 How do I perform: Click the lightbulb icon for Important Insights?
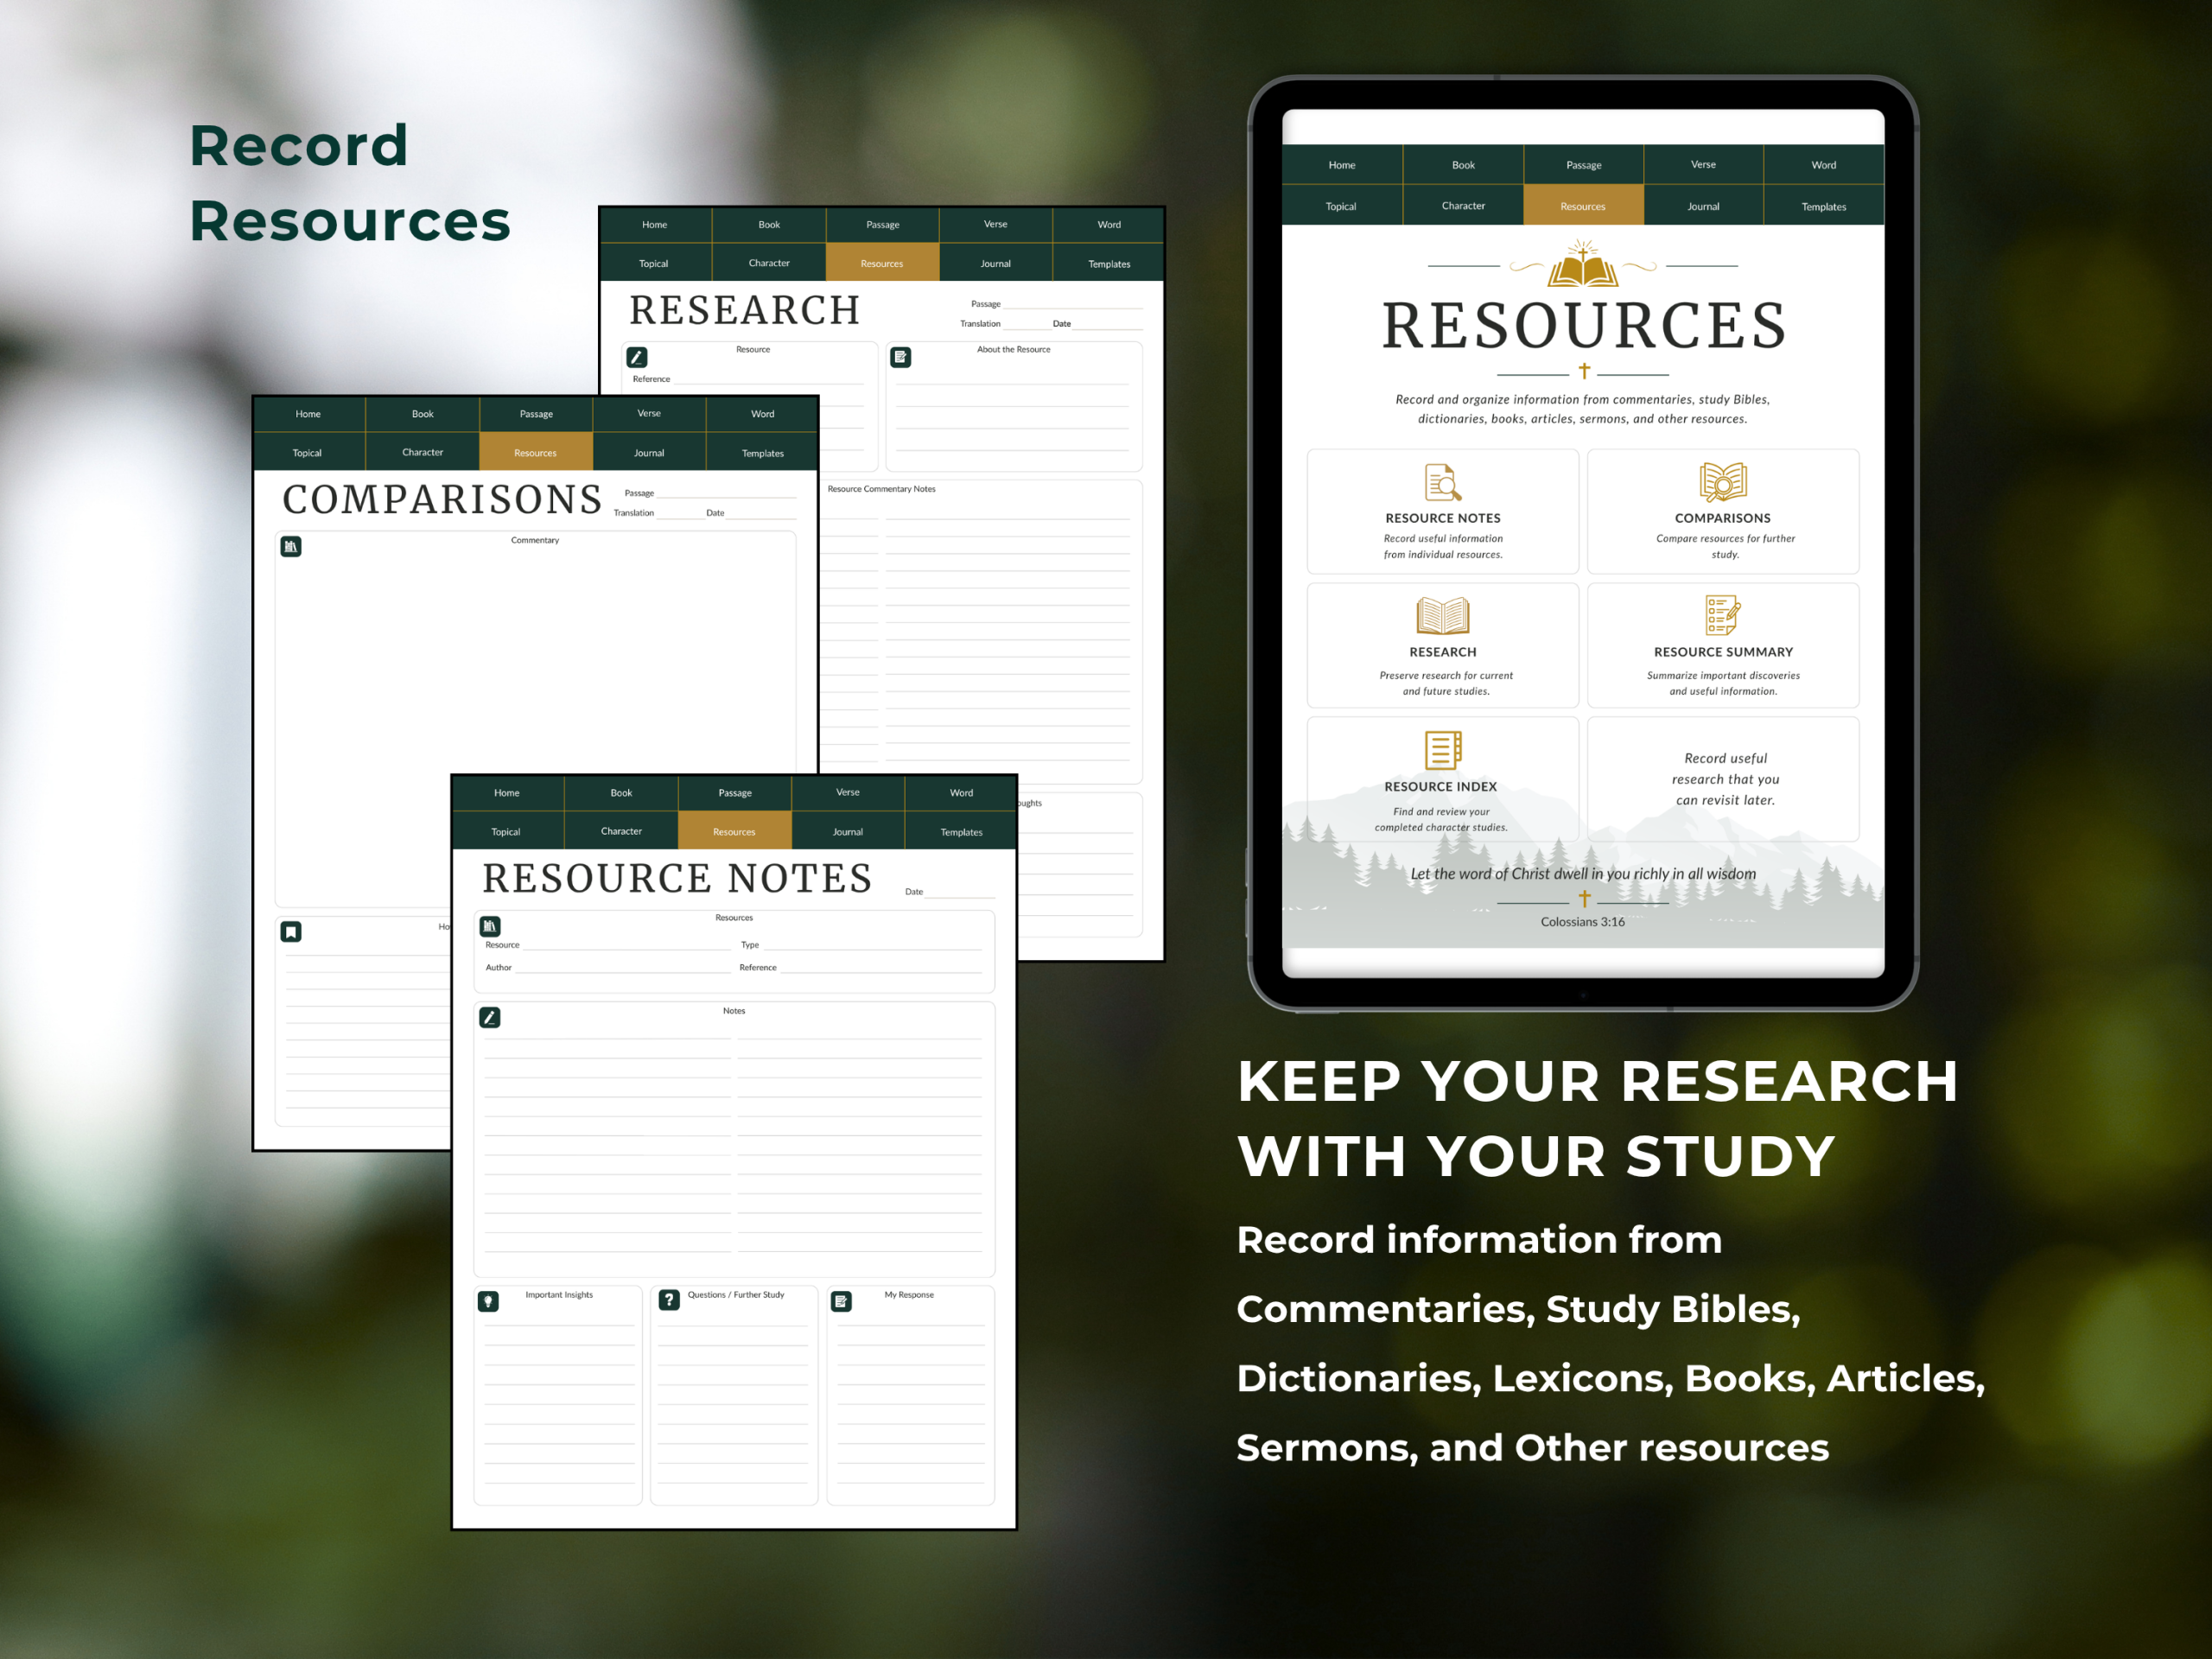point(488,1301)
